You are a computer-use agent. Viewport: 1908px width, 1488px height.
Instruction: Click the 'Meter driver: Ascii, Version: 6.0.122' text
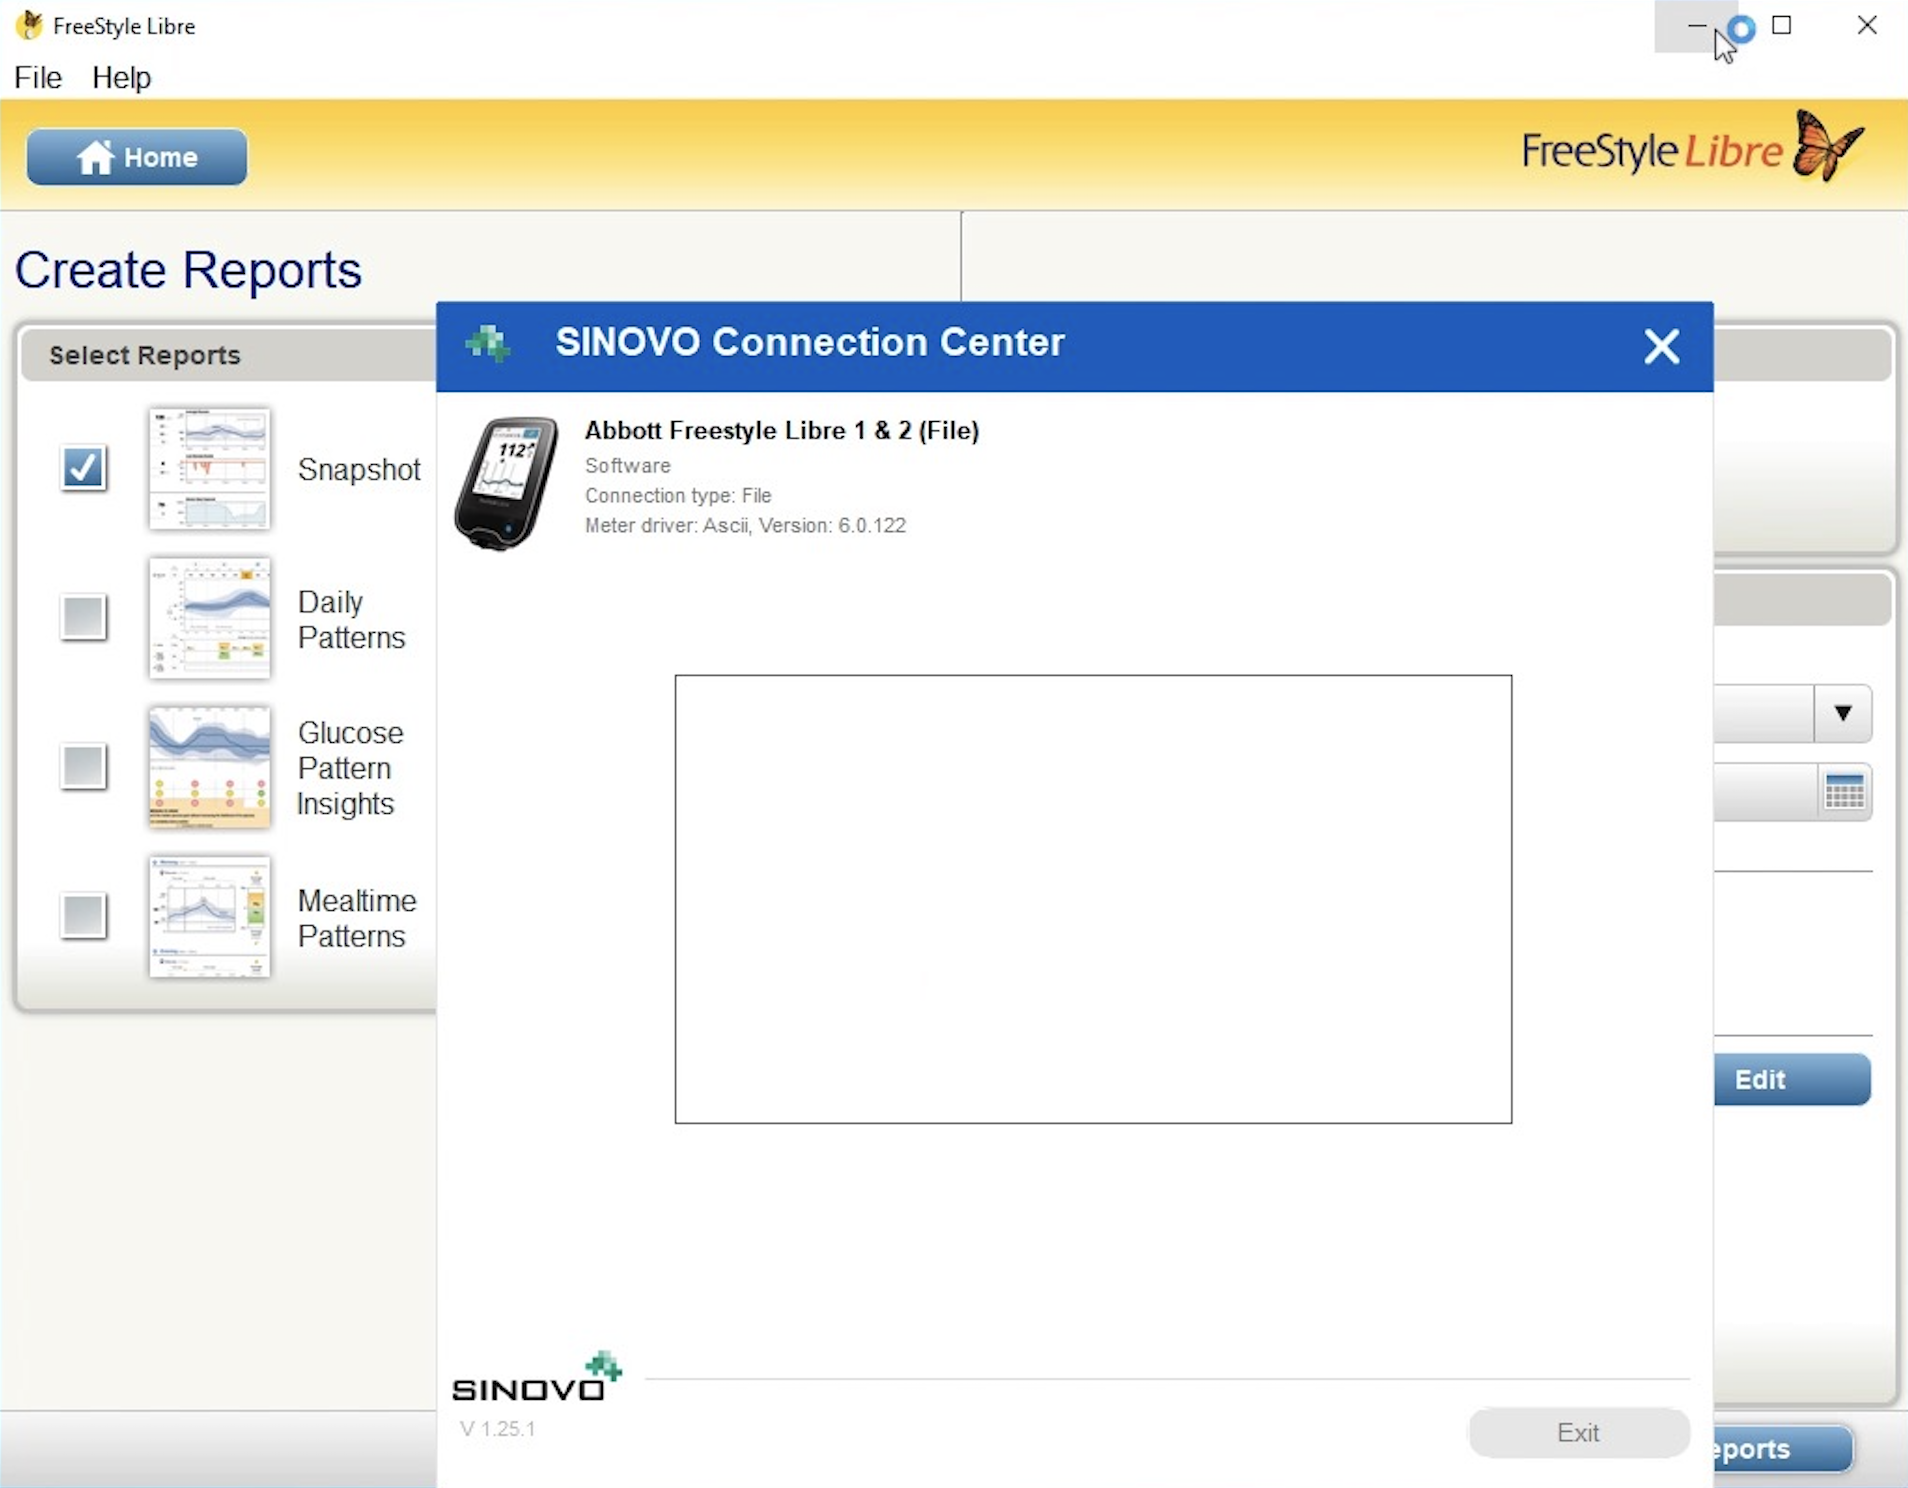click(x=745, y=525)
